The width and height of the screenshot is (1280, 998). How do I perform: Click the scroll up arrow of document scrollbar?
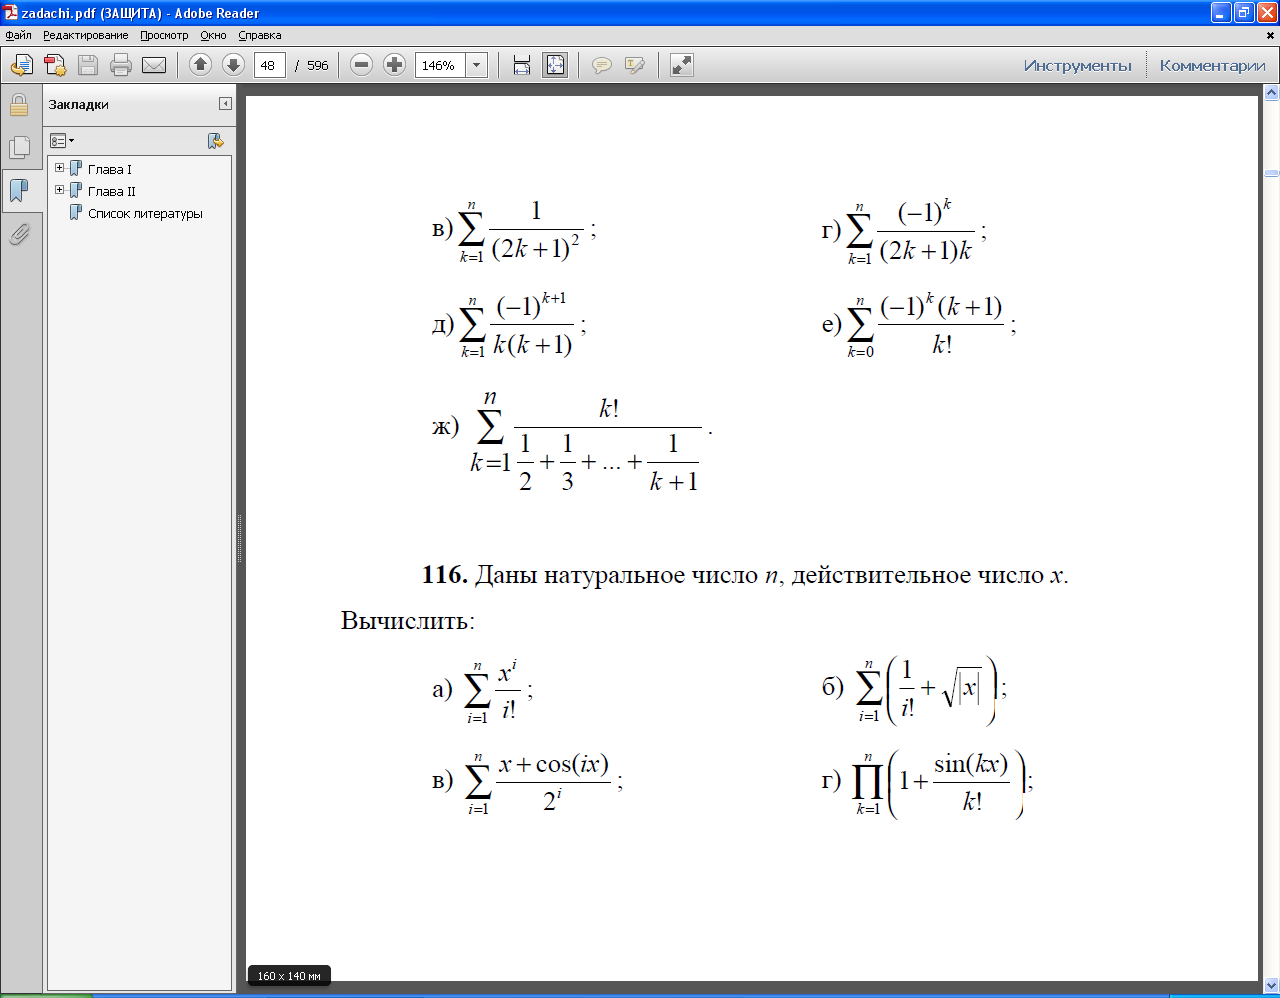tap(1272, 93)
